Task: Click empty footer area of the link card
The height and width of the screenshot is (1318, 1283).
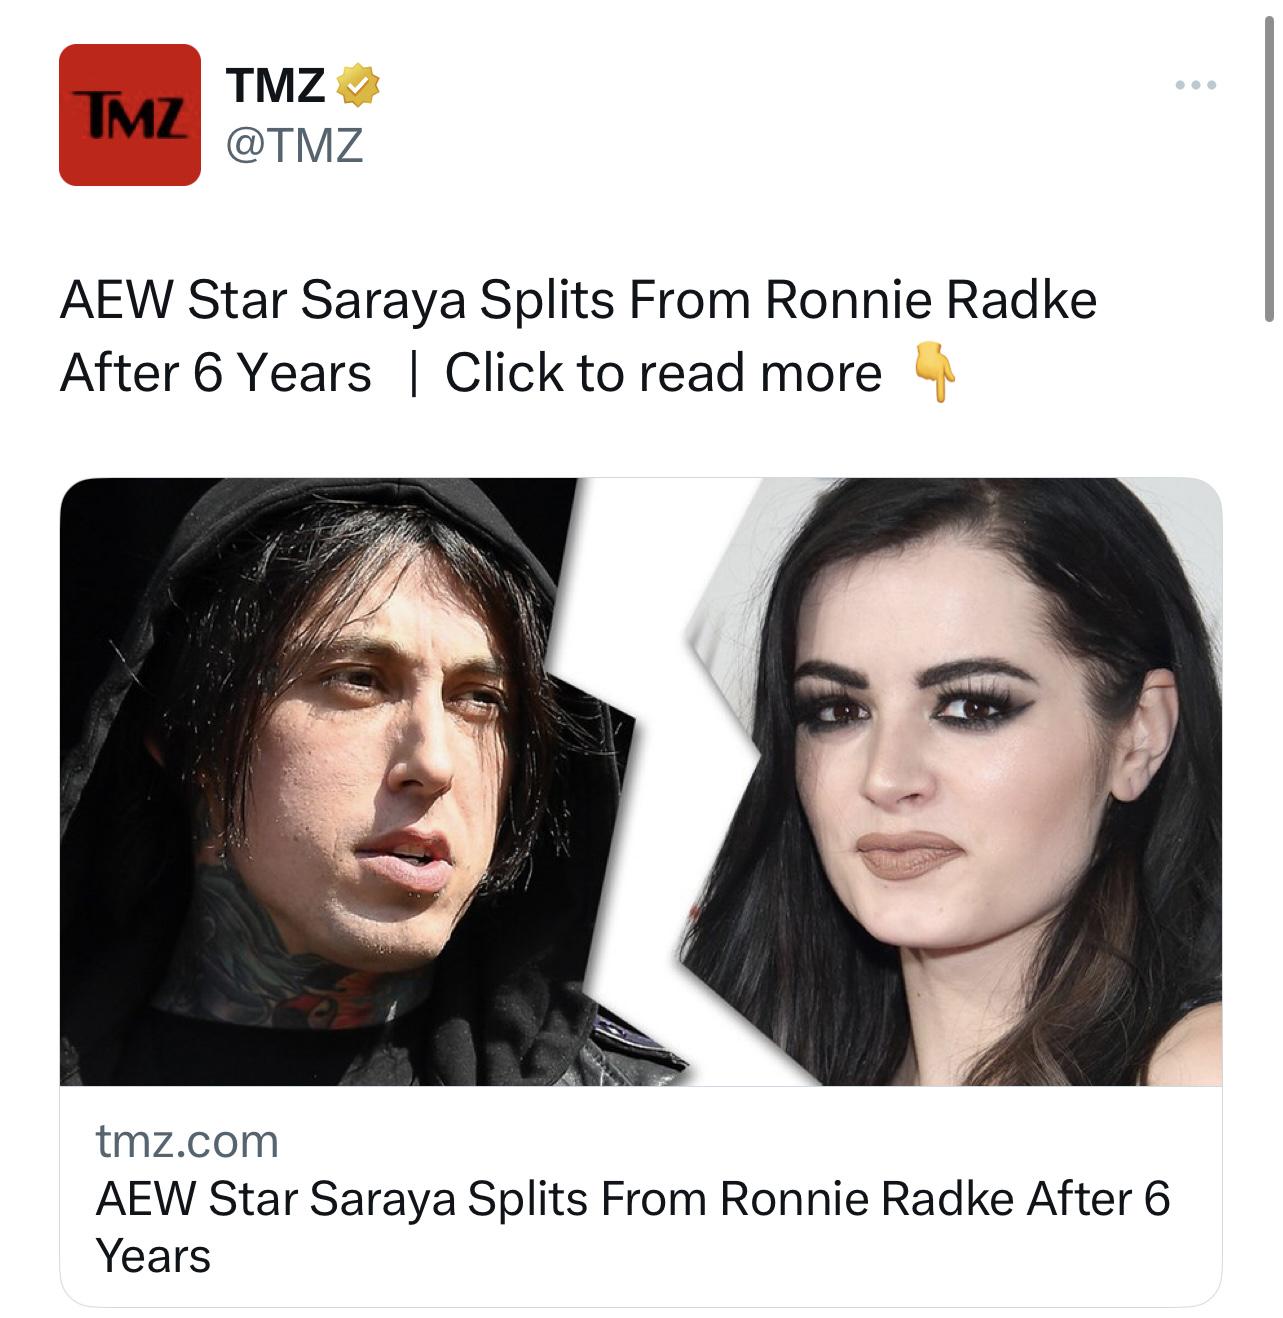Action: tap(700, 1256)
